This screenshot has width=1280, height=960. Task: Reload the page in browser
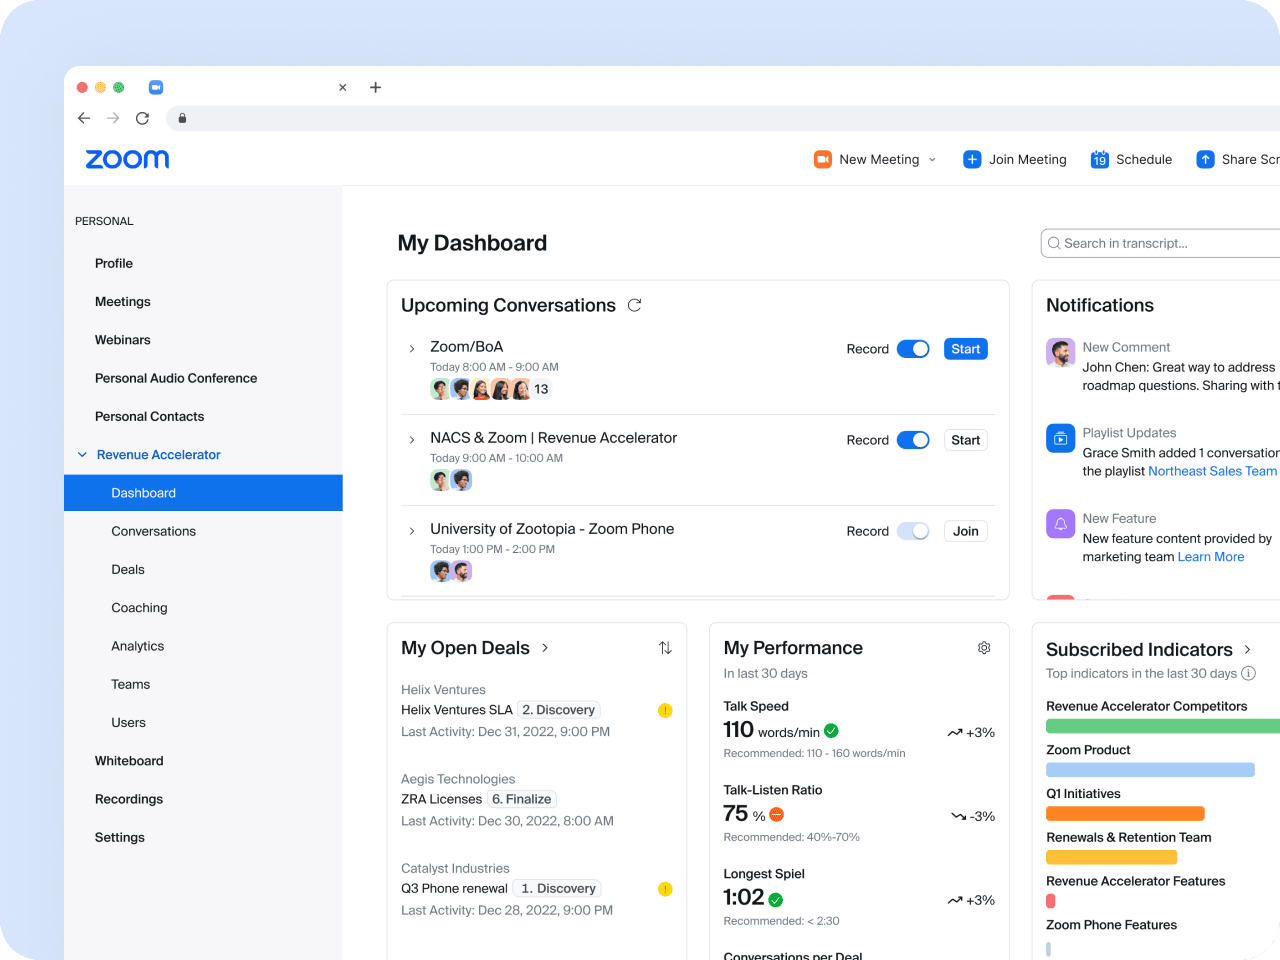pos(142,118)
